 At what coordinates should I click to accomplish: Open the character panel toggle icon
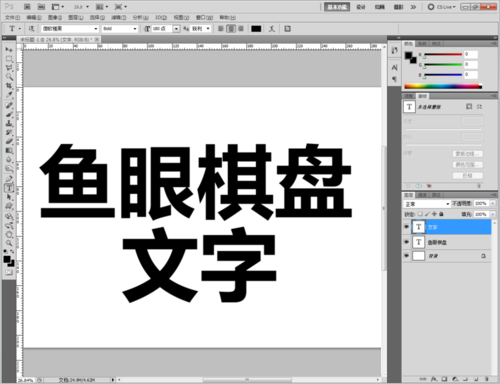pyautogui.click(x=288, y=29)
